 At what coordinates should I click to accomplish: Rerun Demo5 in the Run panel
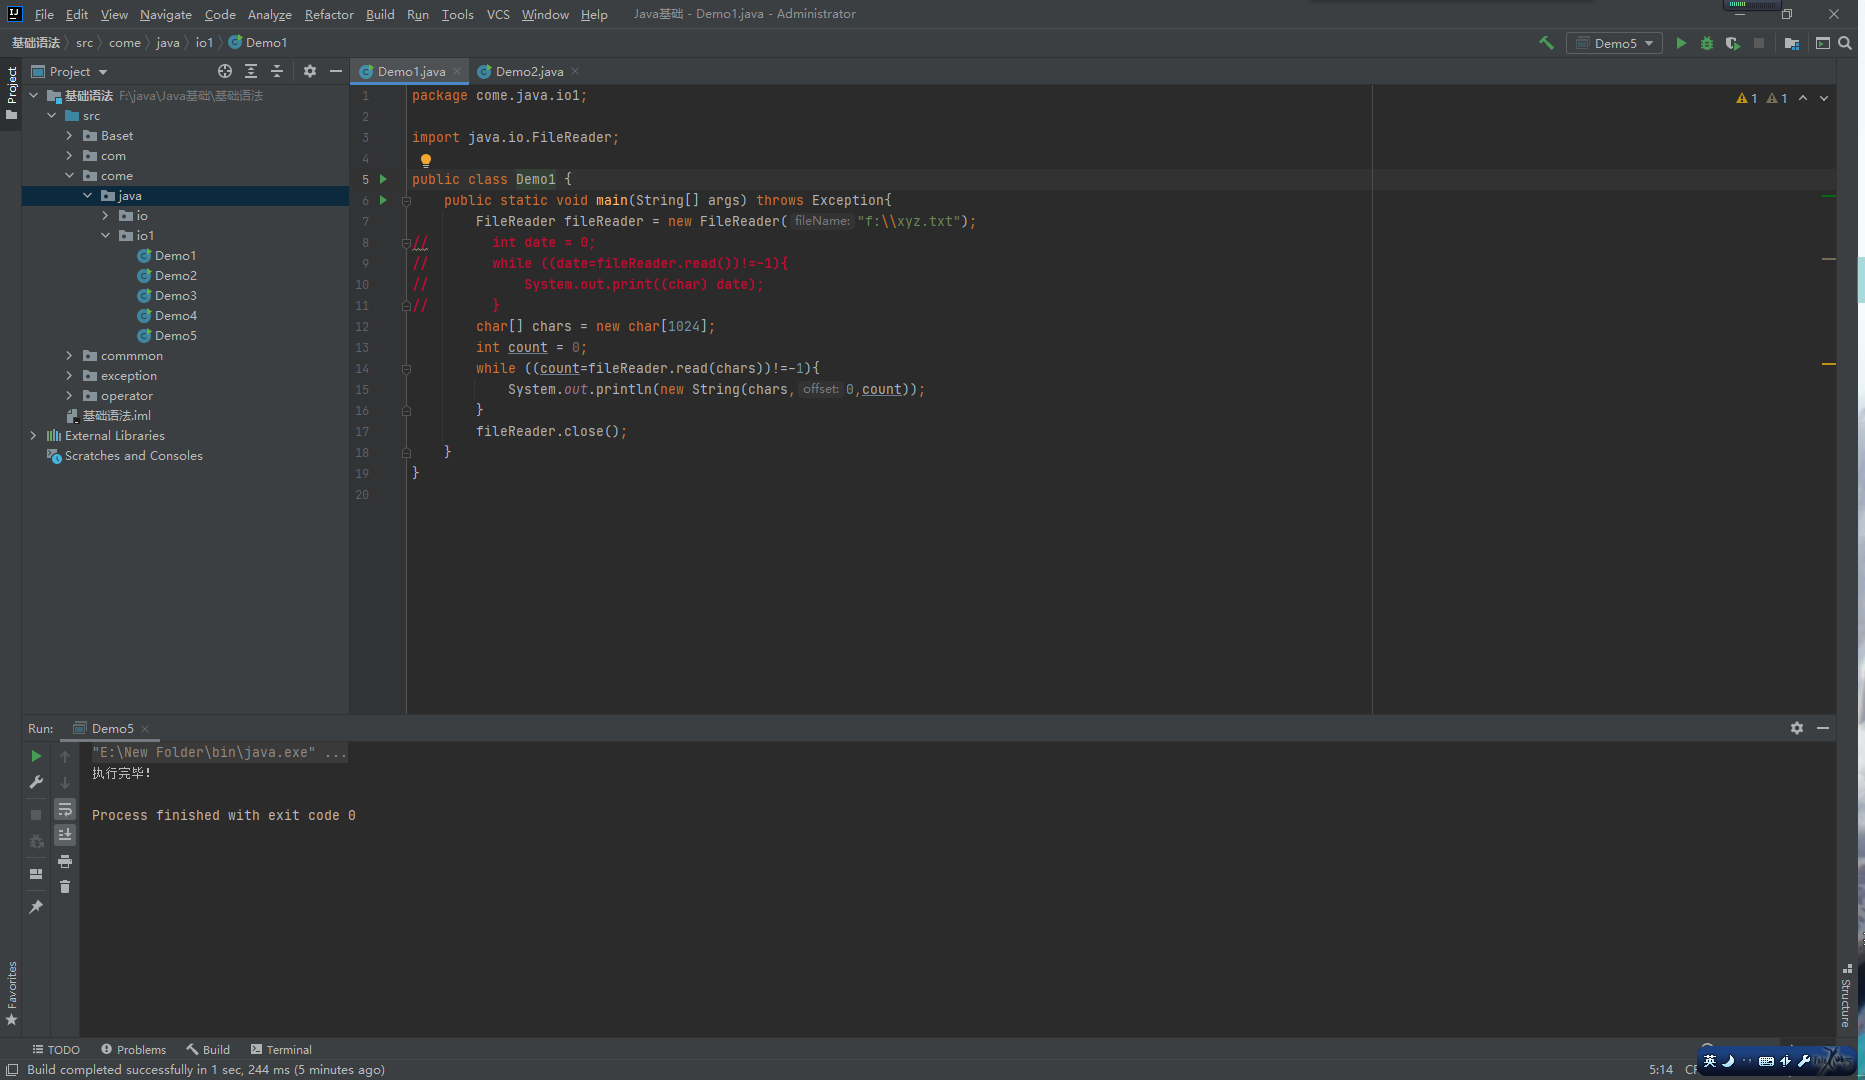tap(36, 756)
